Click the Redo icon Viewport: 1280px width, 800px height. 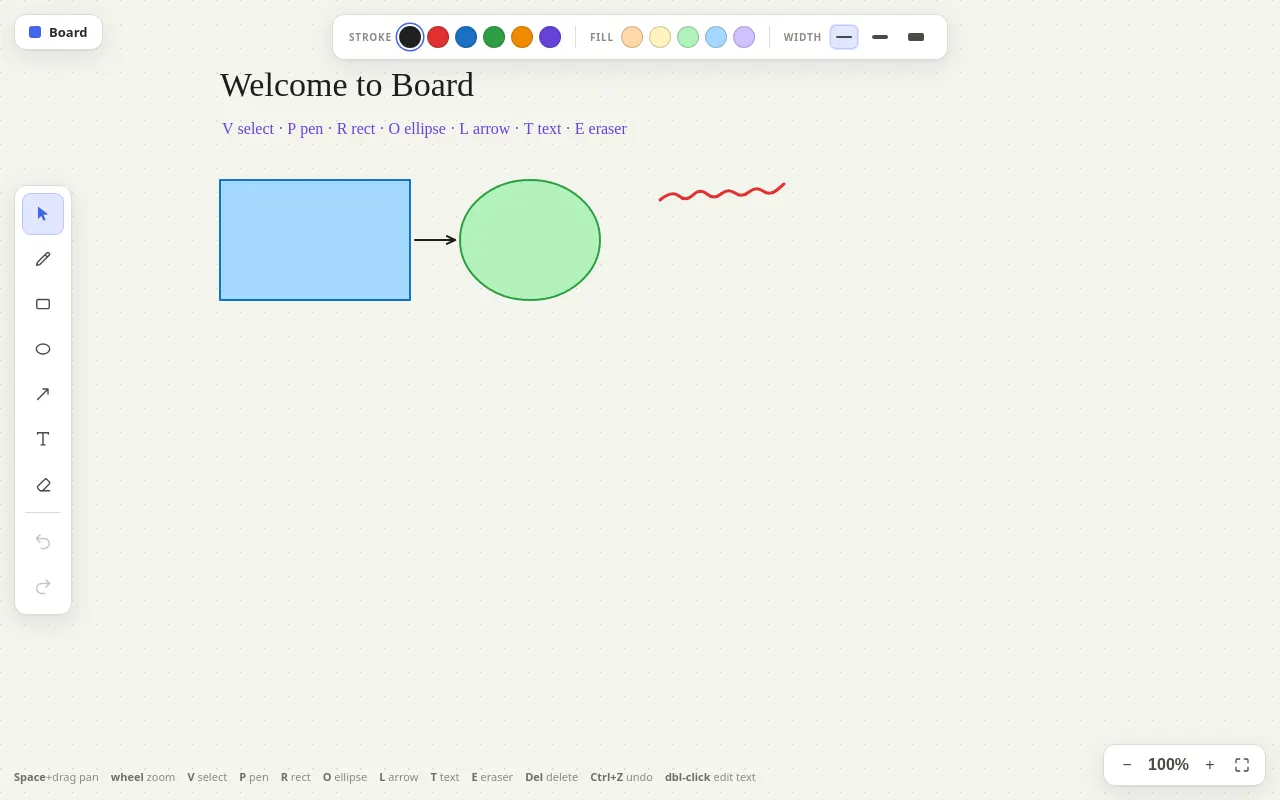[43, 586]
